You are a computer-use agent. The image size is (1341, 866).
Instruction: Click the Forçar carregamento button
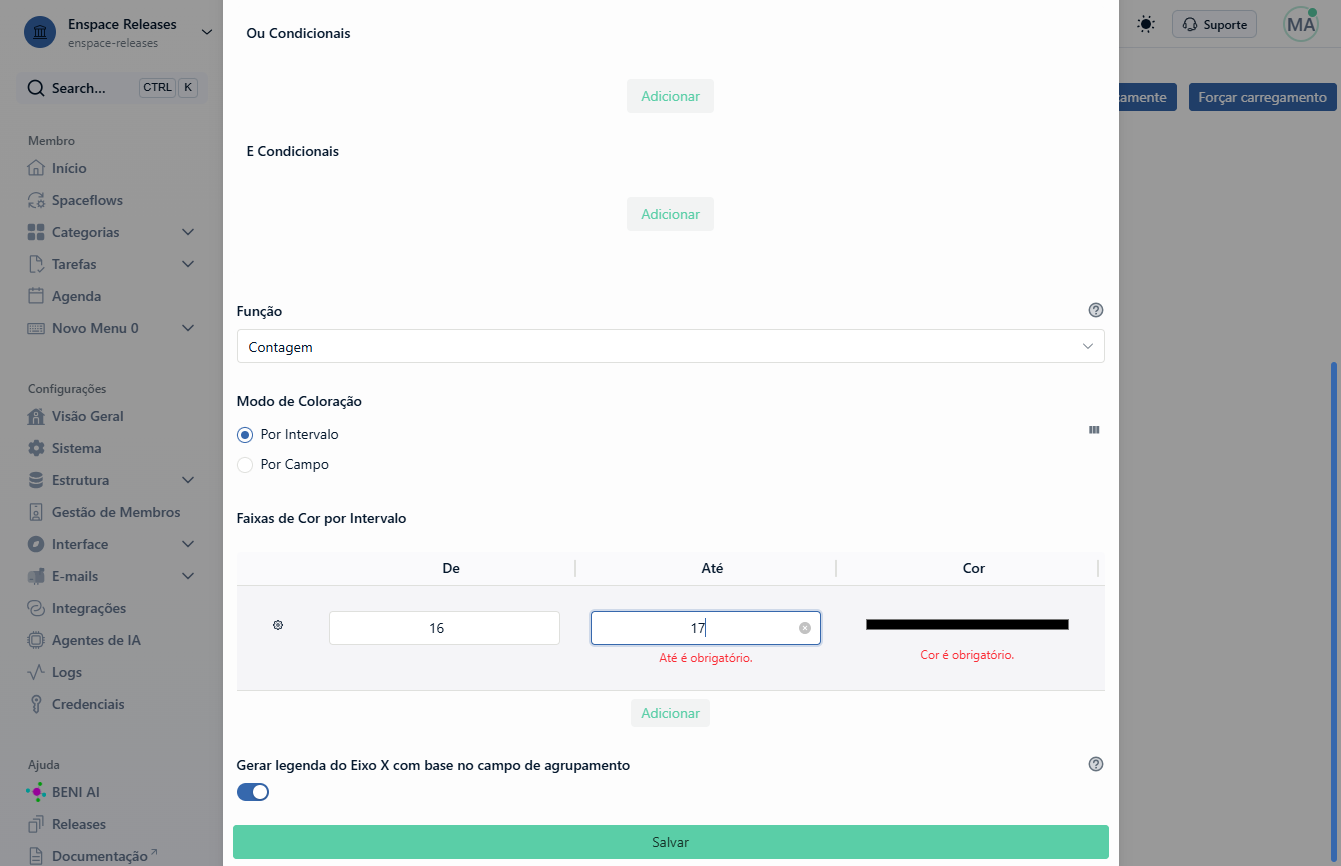click(1262, 97)
